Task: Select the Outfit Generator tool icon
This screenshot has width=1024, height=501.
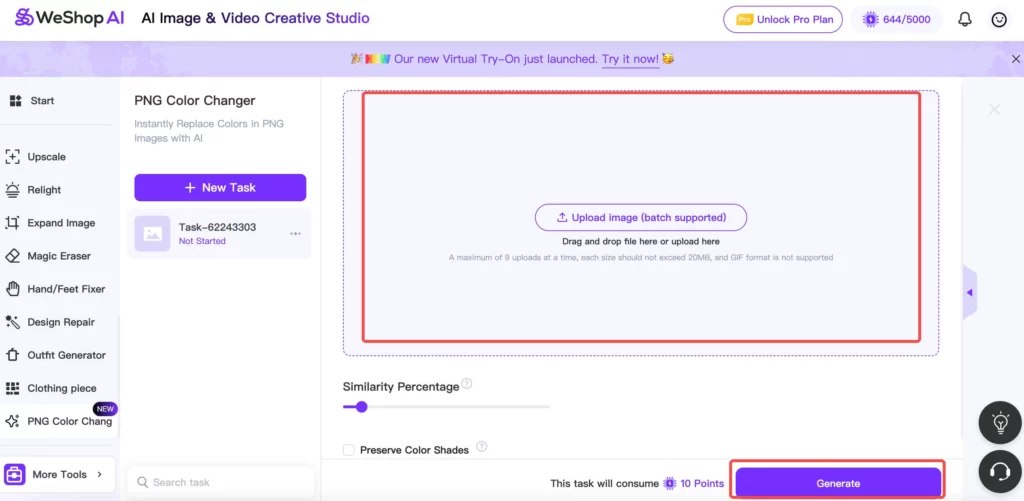Action: (x=12, y=355)
